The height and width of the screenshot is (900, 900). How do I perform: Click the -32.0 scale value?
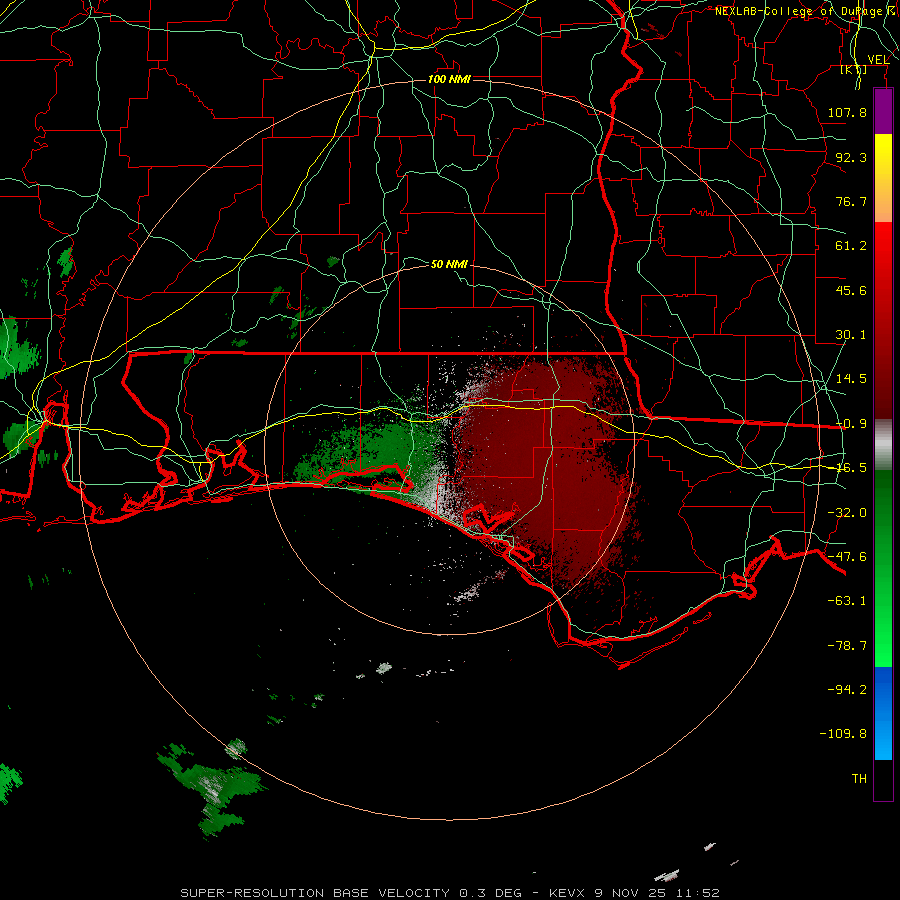tap(847, 513)
